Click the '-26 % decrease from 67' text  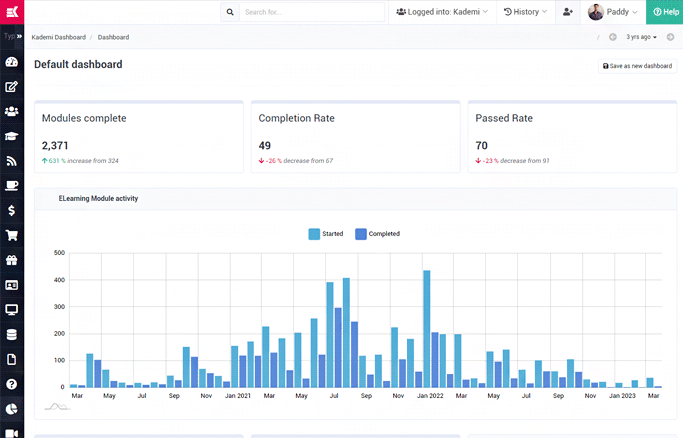pyautogui.click(x=296, y=161)
